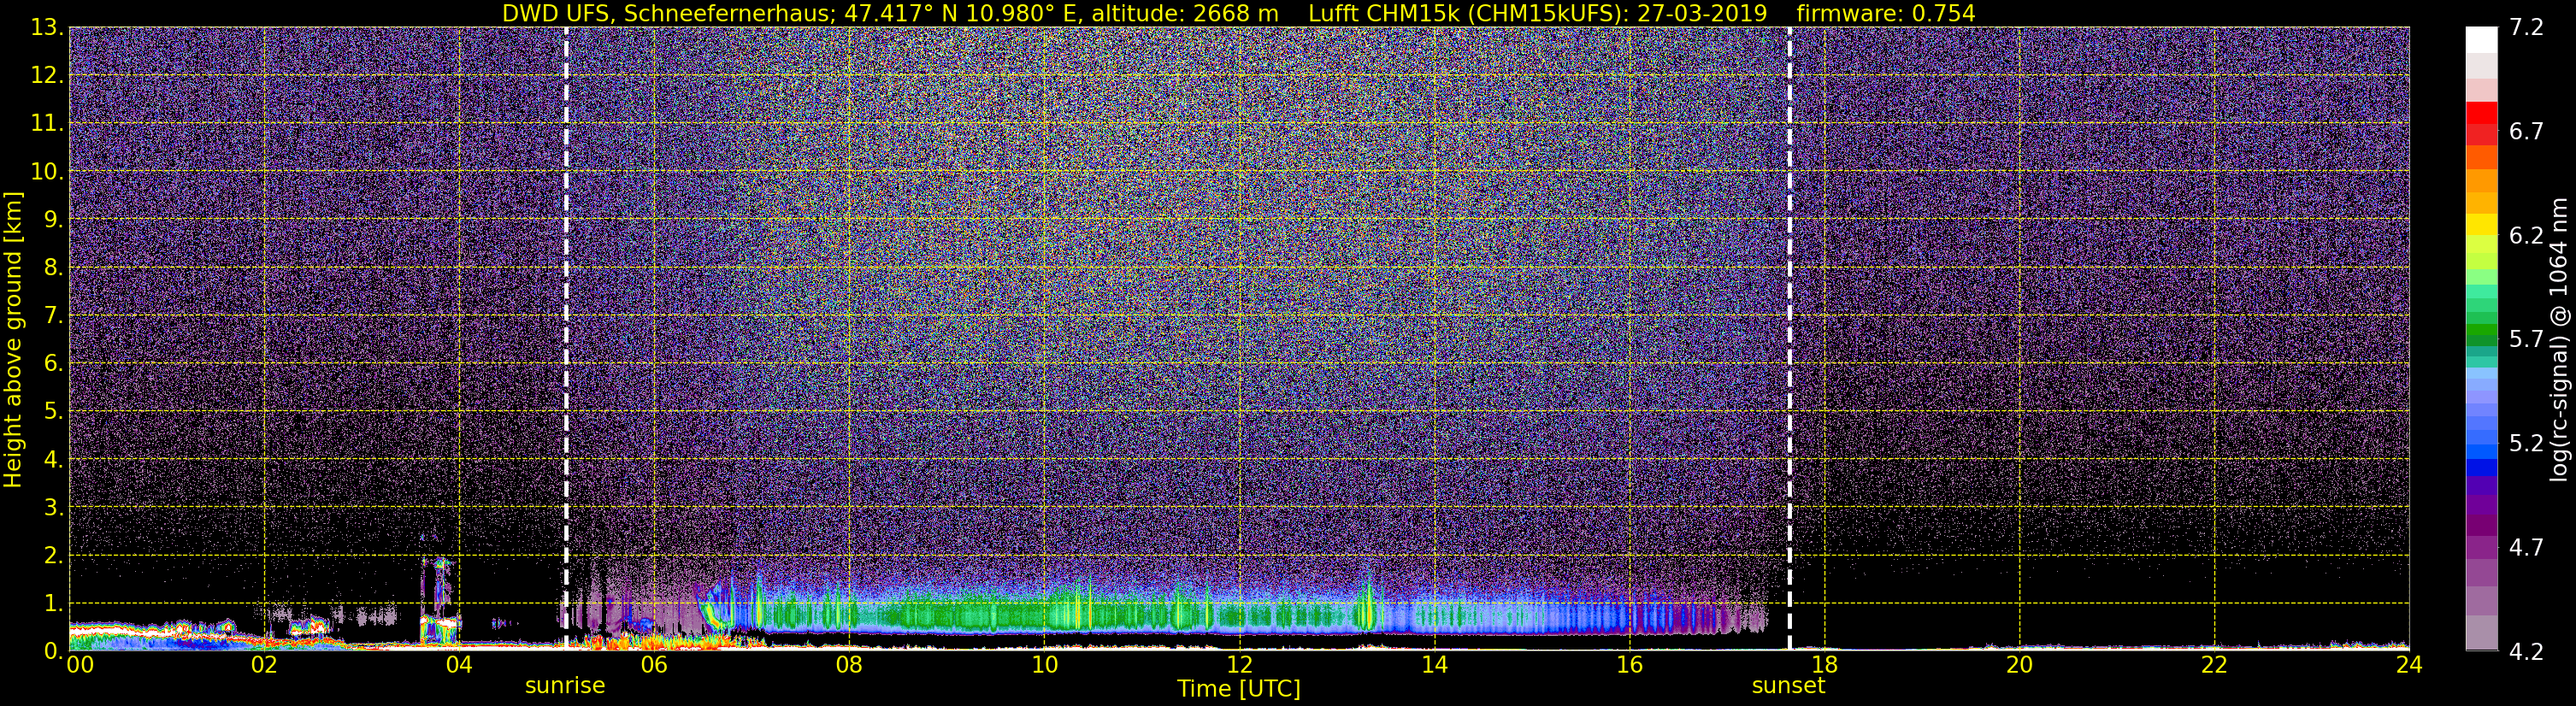
Task: Click the 'Height above ground [km]' axis label
Action: point(13,340)
